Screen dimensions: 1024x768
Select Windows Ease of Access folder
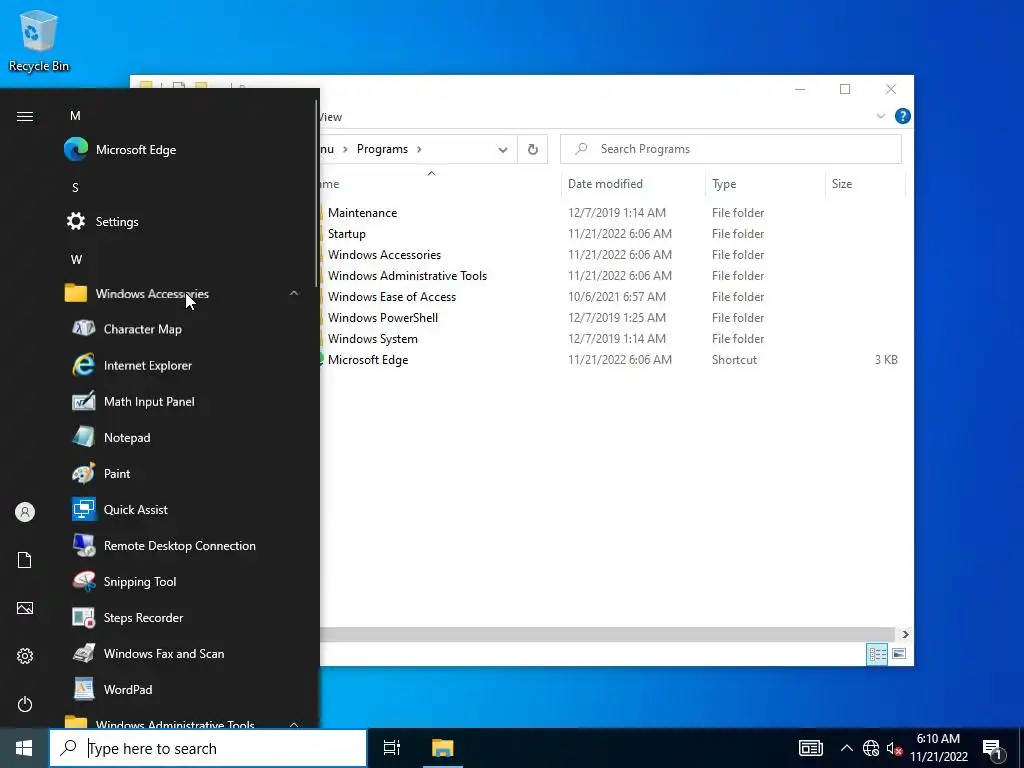(392, 296)
